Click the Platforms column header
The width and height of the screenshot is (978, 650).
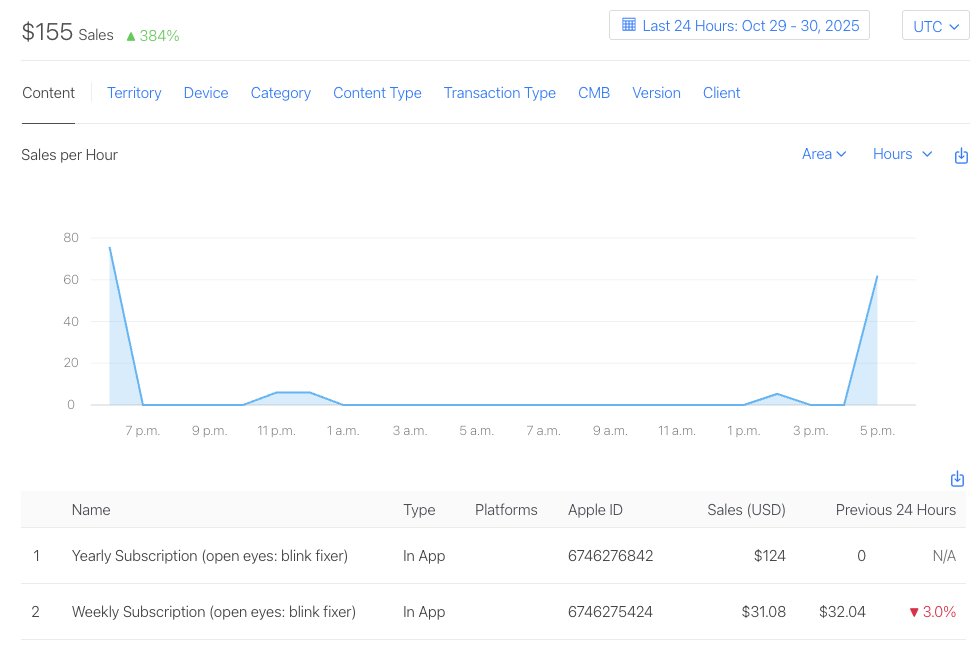point(506,510)
